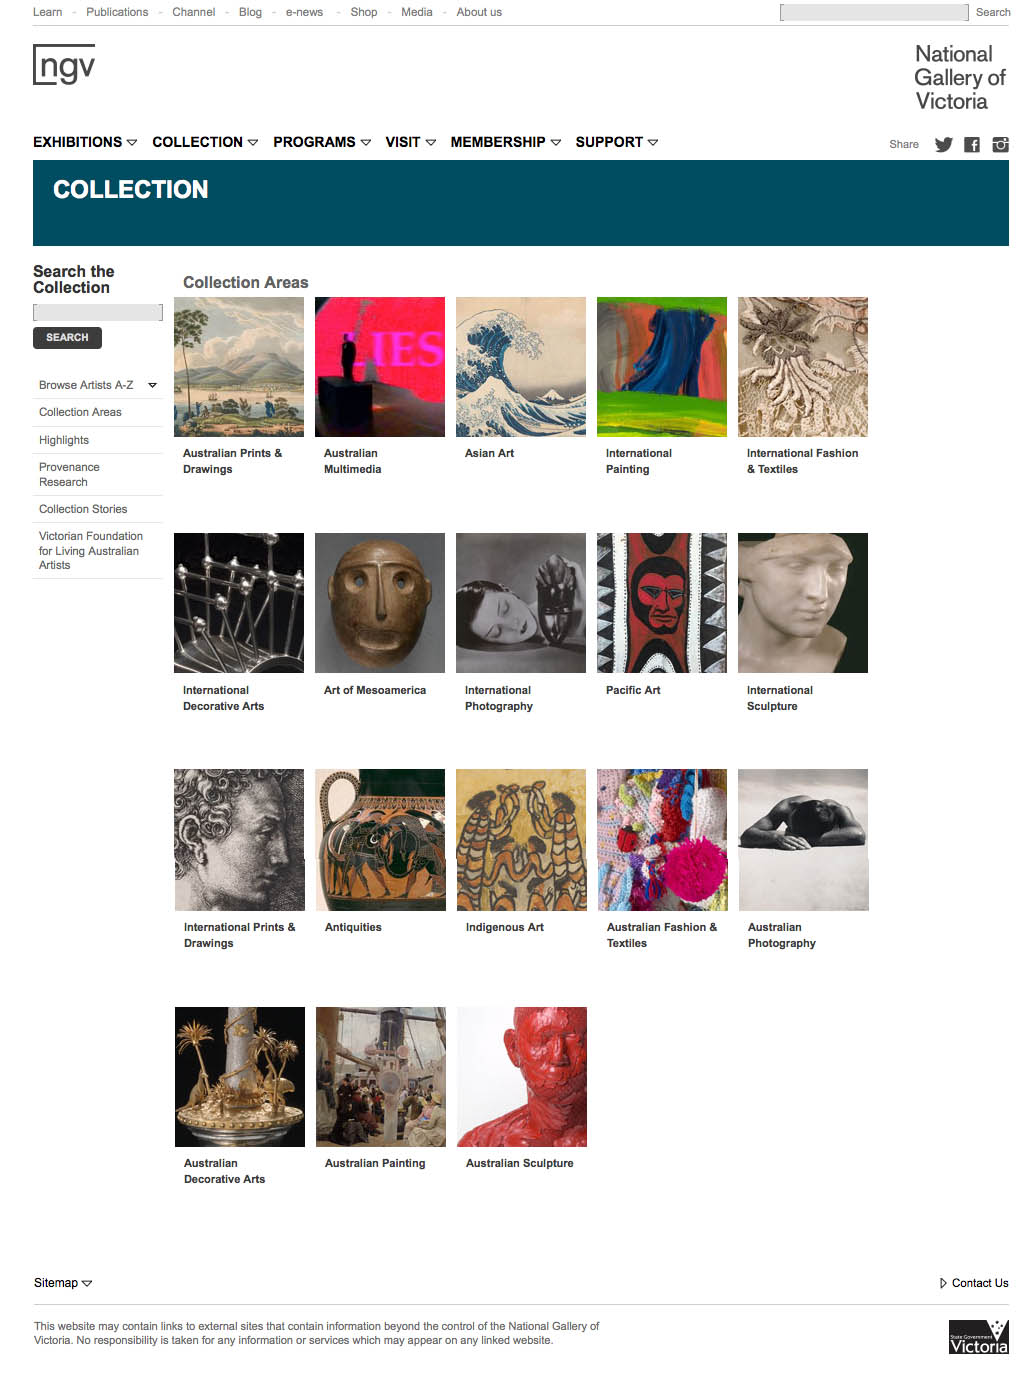The height and width of the screenshot is (1378, 1032).
Task: Open the Shop link in top bar
Action: click(364, 12)
